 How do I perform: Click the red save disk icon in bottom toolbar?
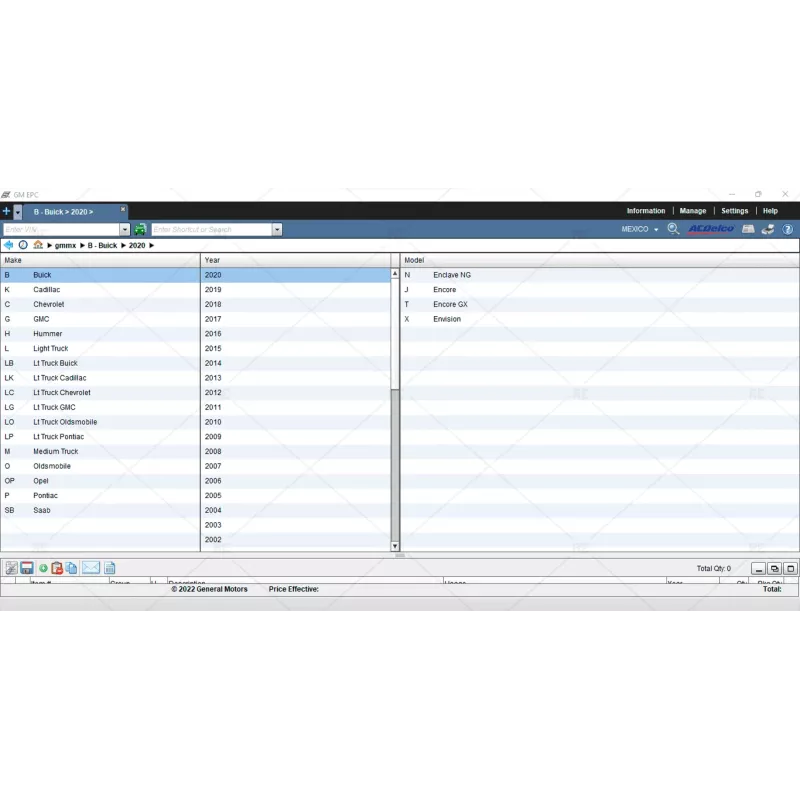[27, 568]
